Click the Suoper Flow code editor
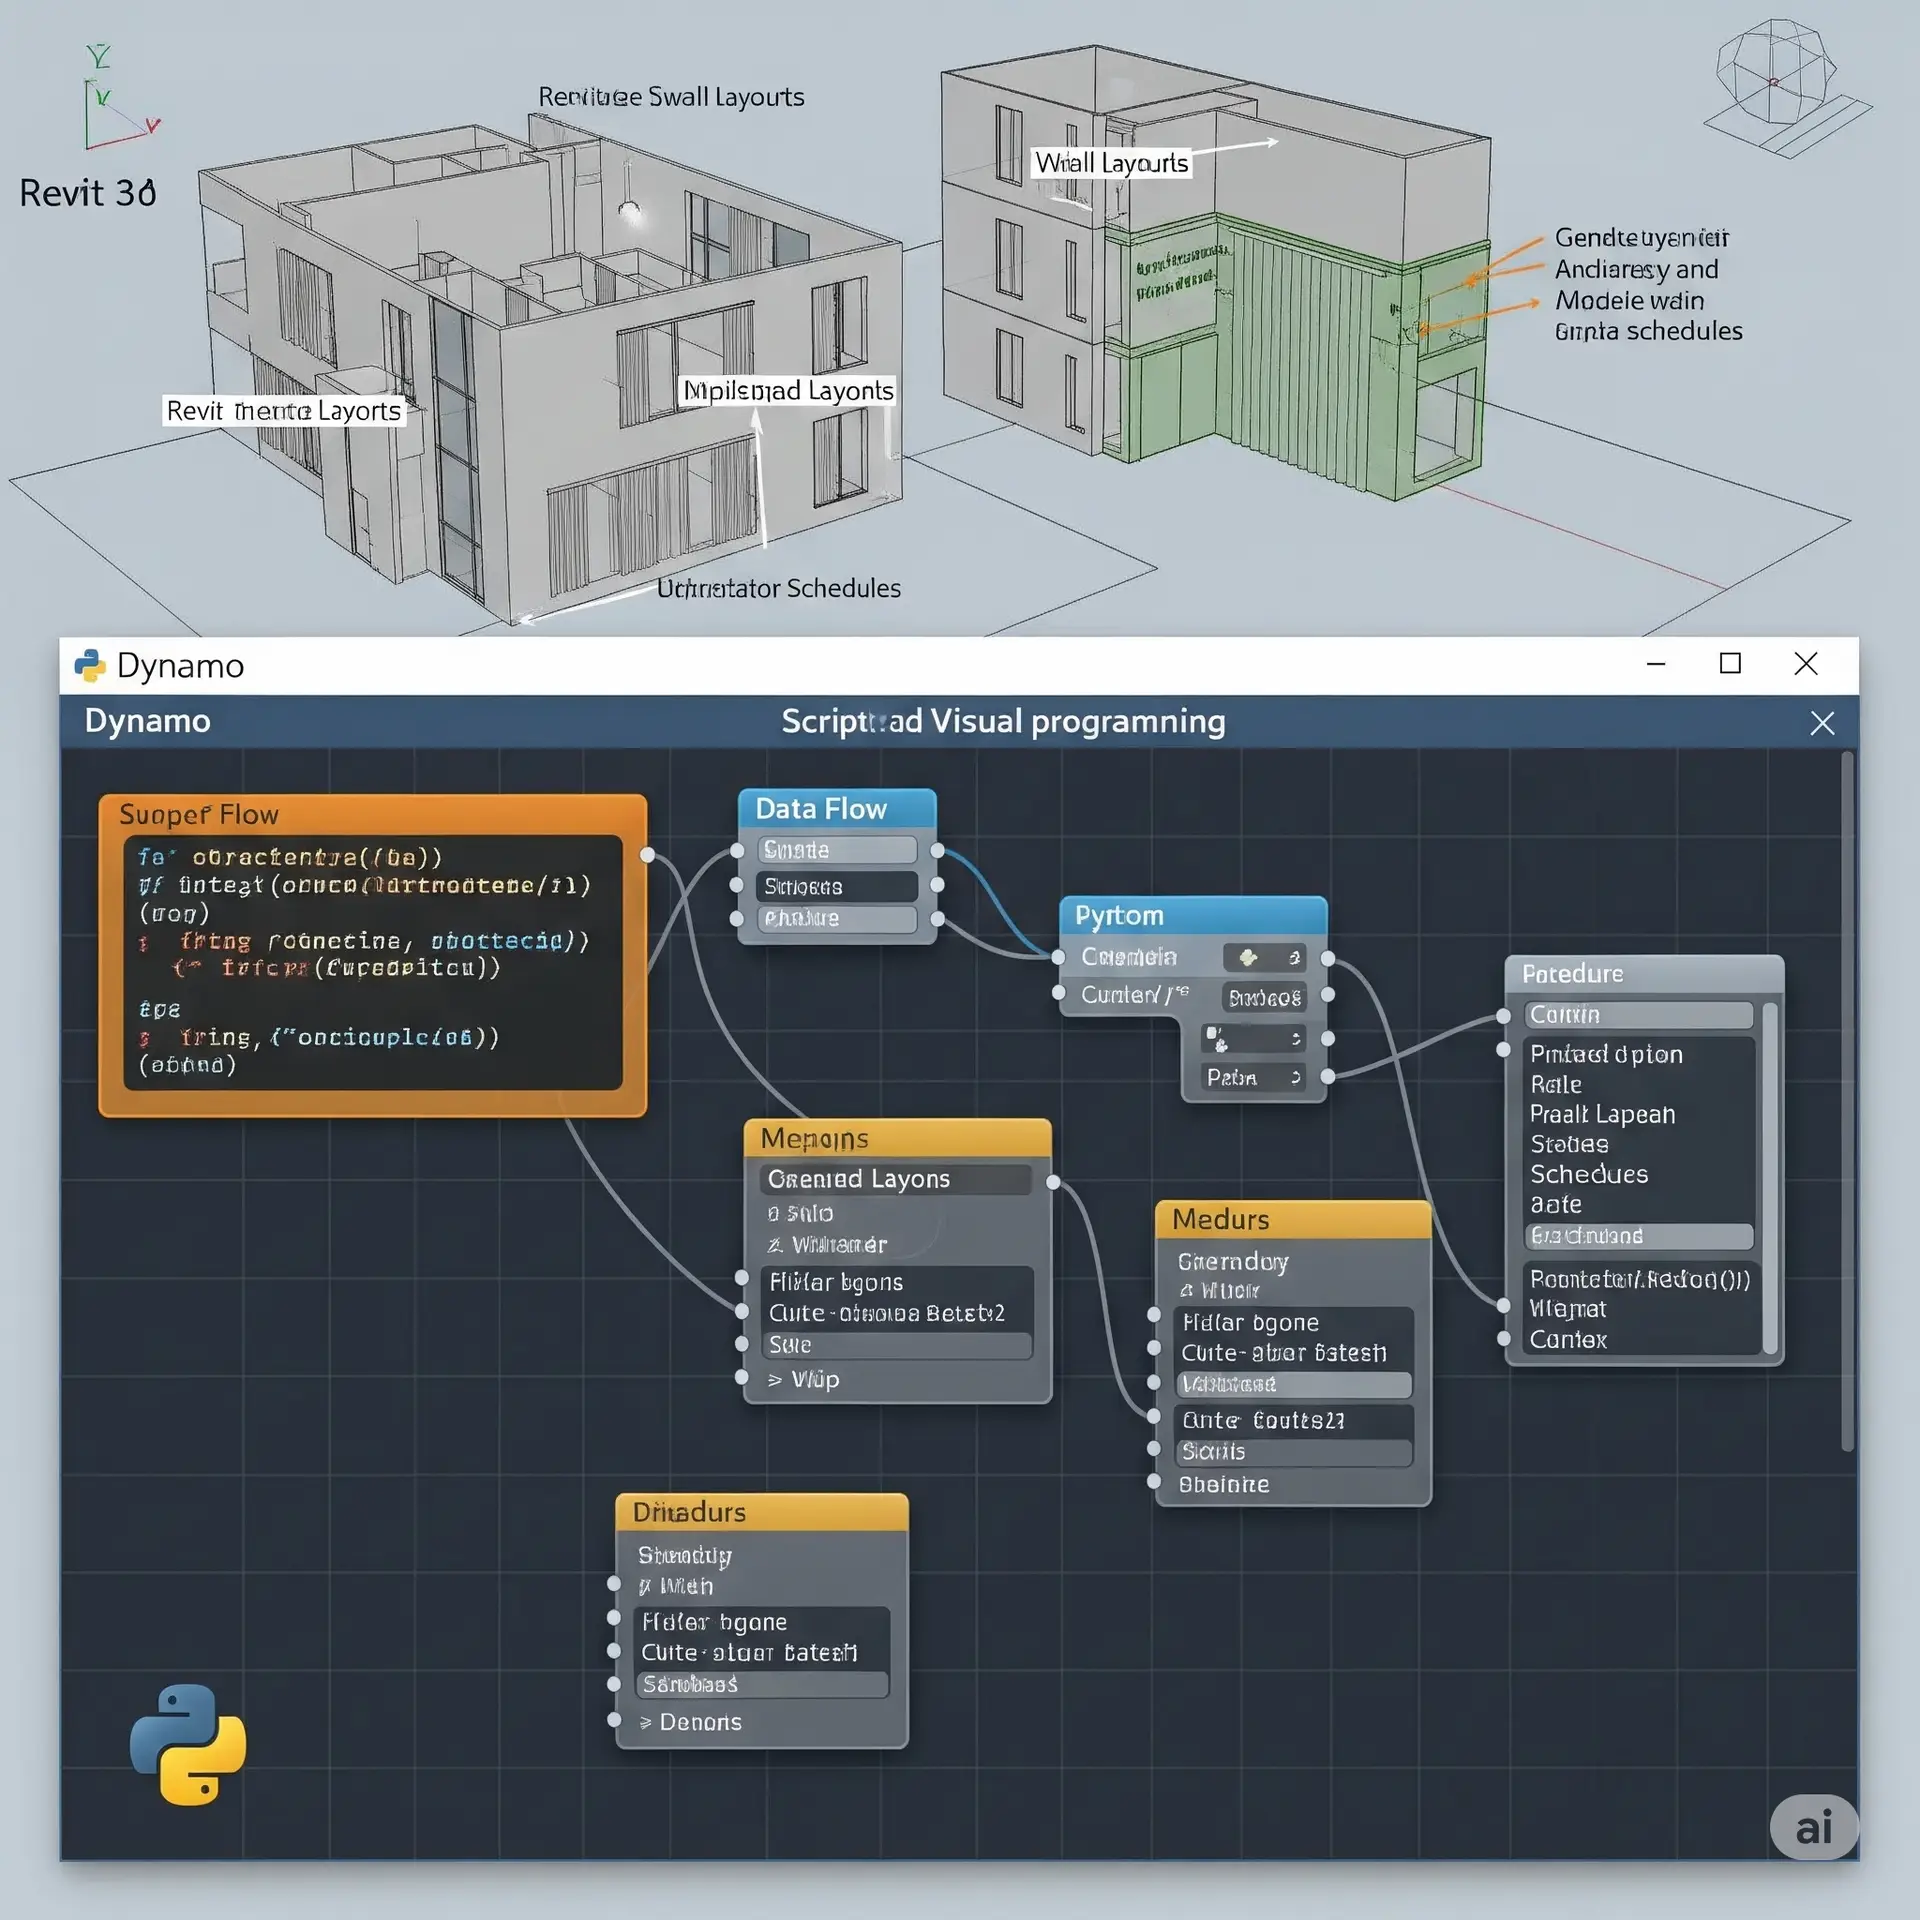Screen dimensions: 1920x1920 coord(373,962)
